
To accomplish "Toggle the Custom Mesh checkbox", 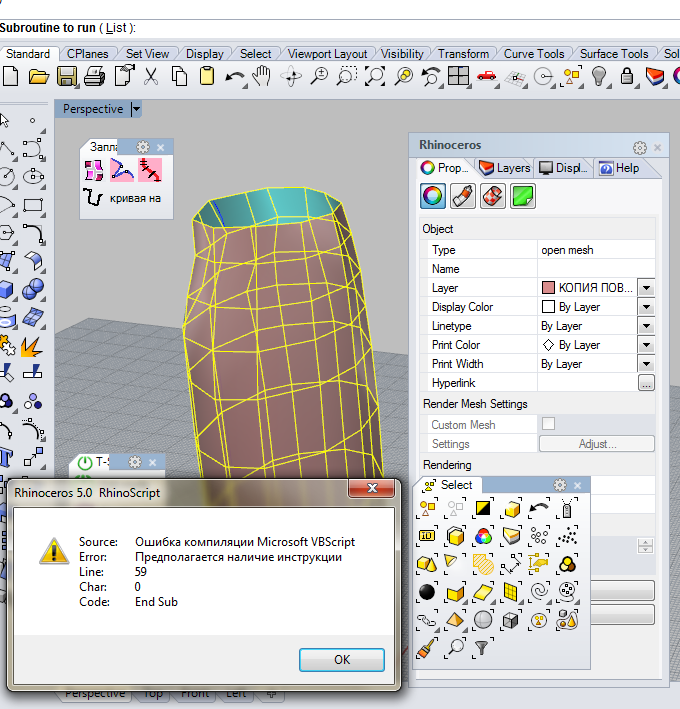I will tap(548, 425).
